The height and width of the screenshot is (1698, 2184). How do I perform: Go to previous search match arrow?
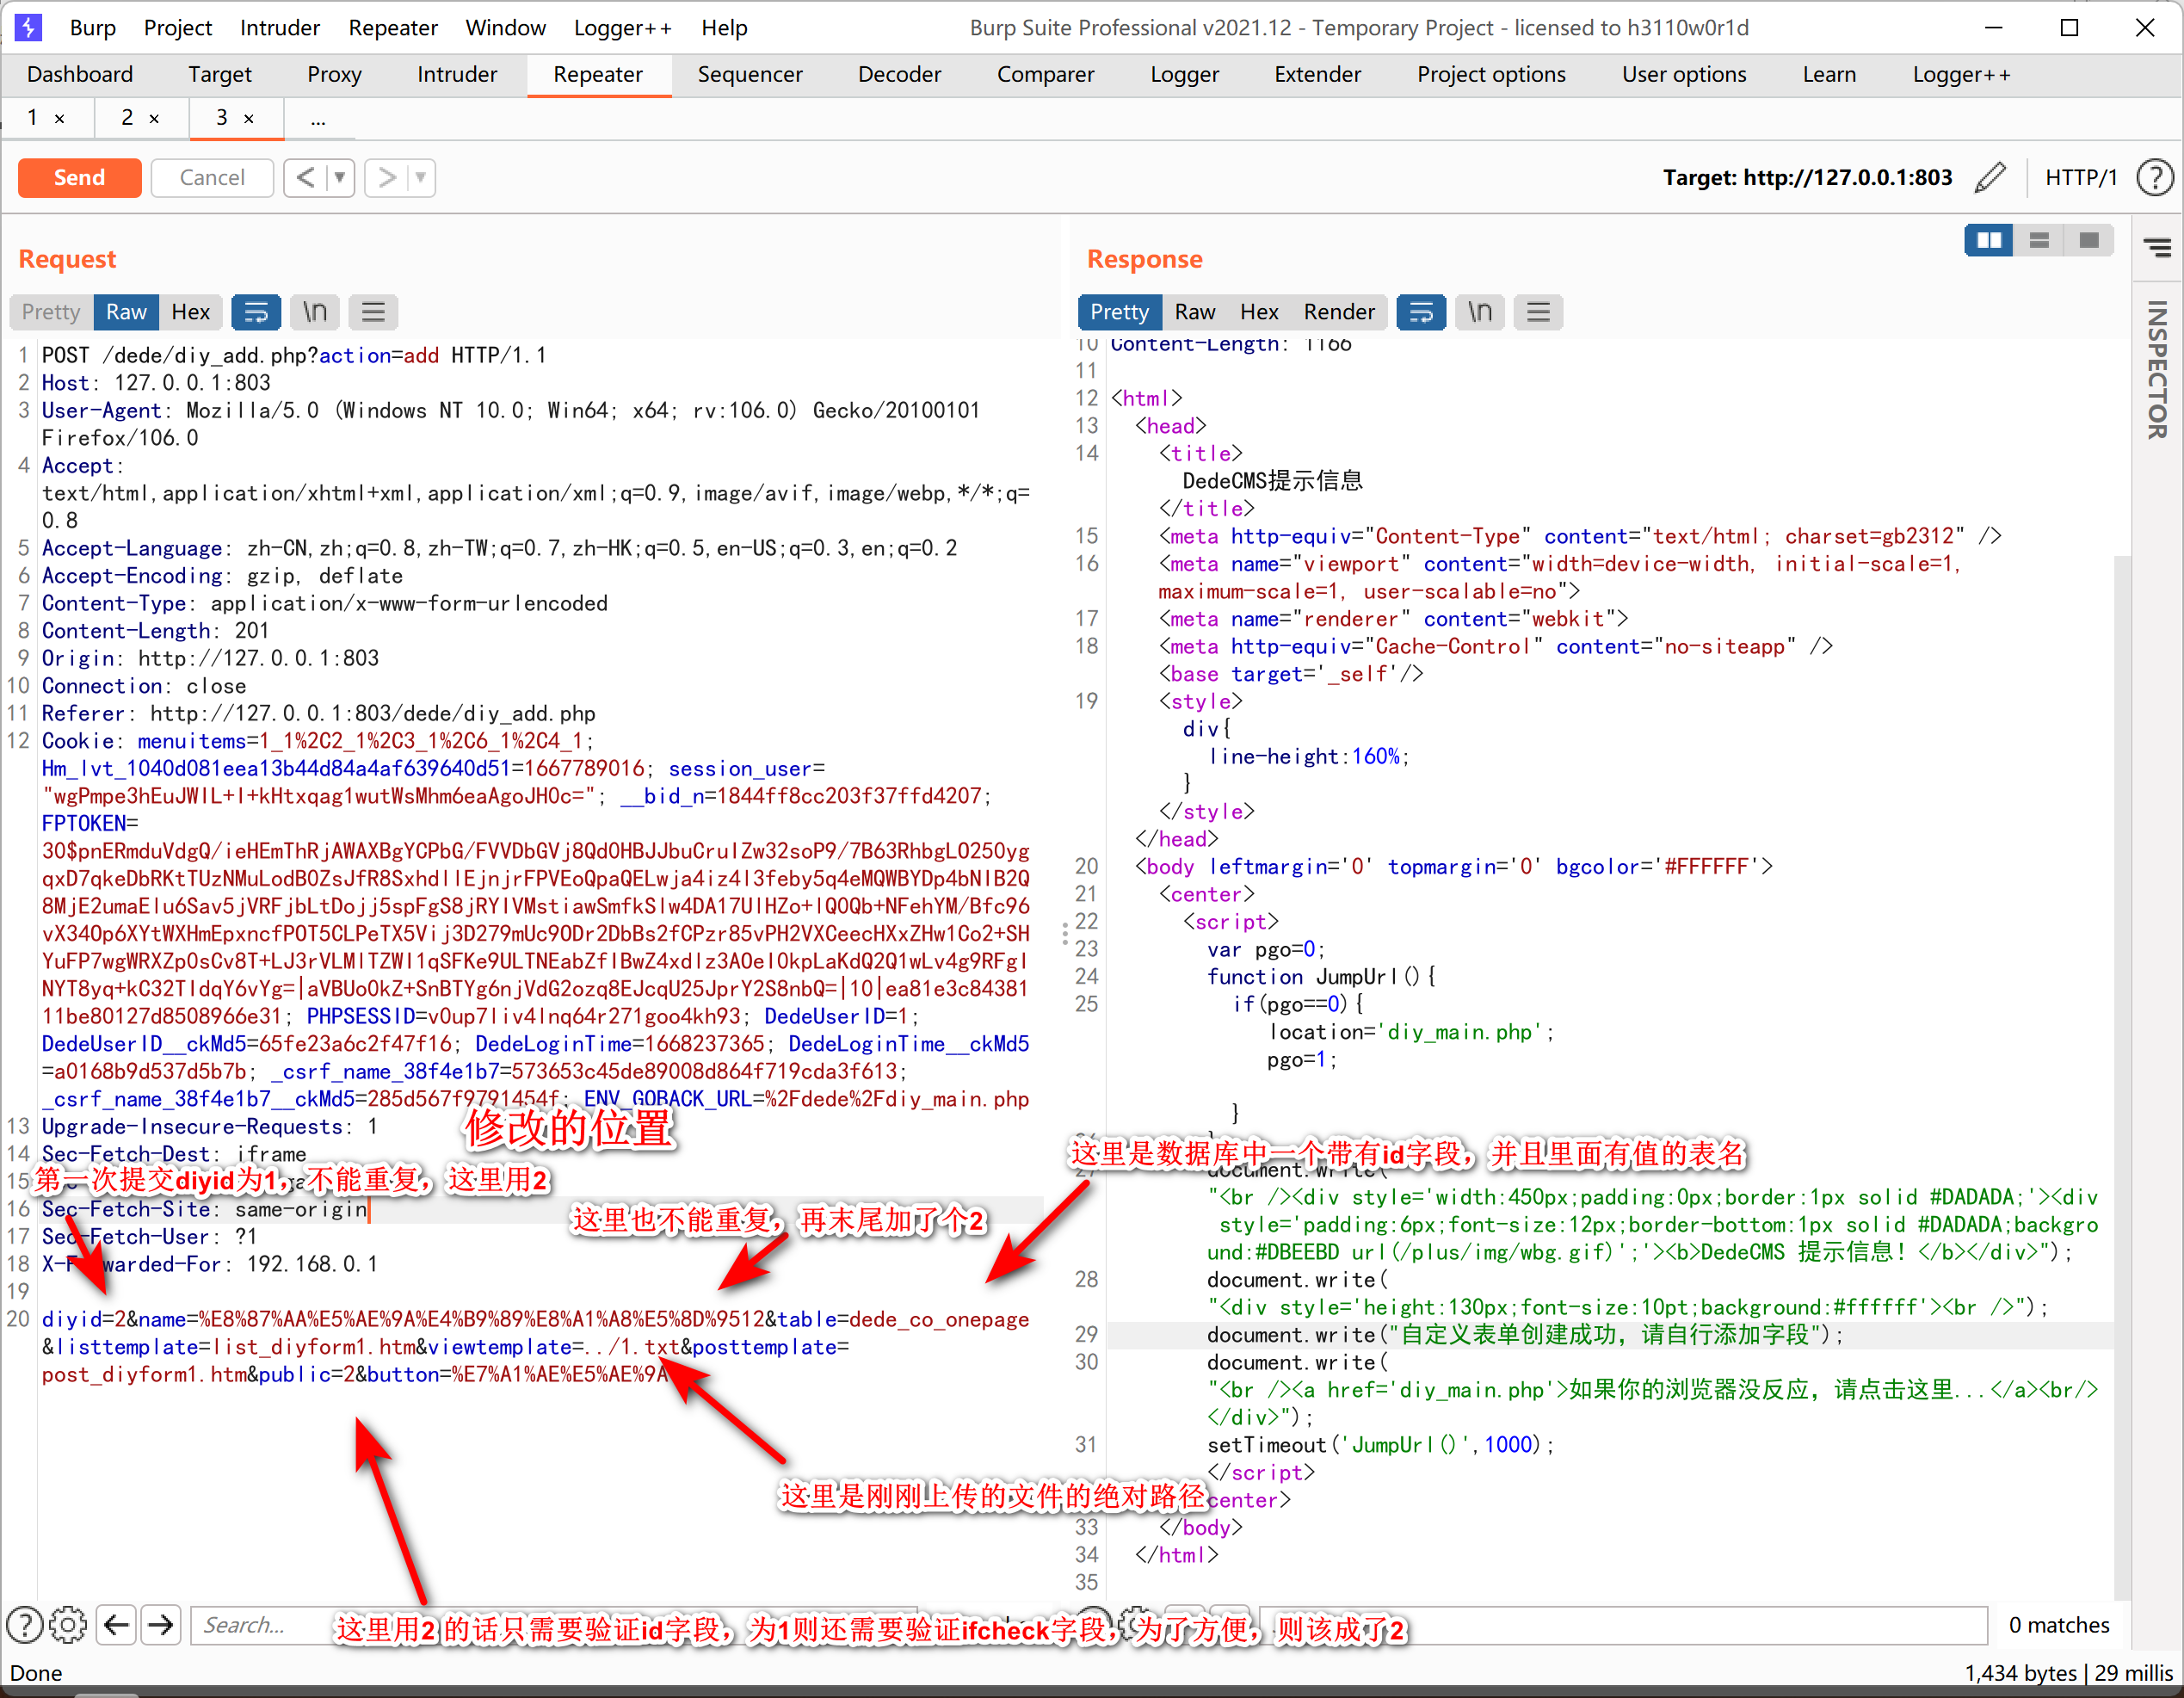(x=117, y=1625)
